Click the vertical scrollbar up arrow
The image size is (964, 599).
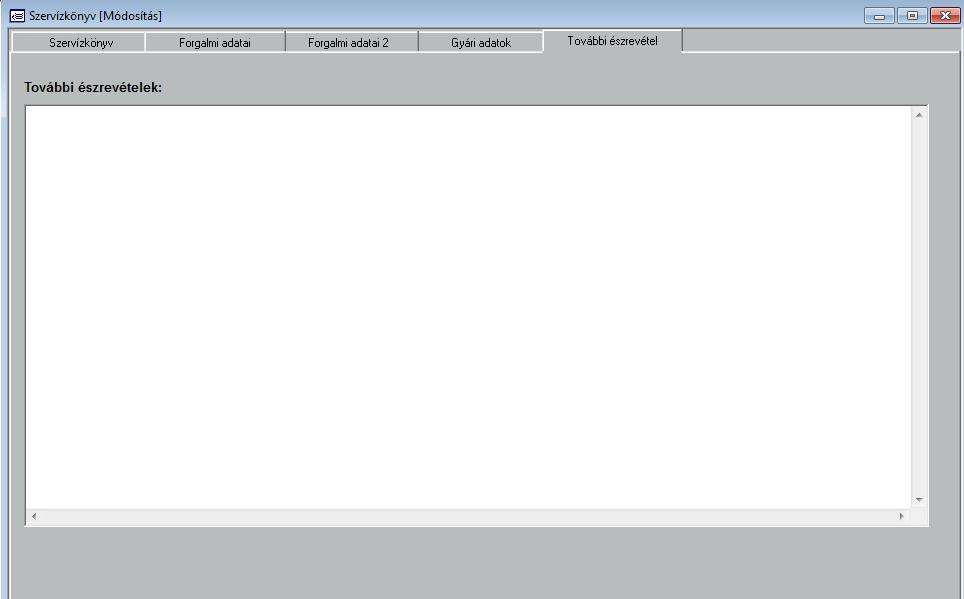click(x=919, y=115)
